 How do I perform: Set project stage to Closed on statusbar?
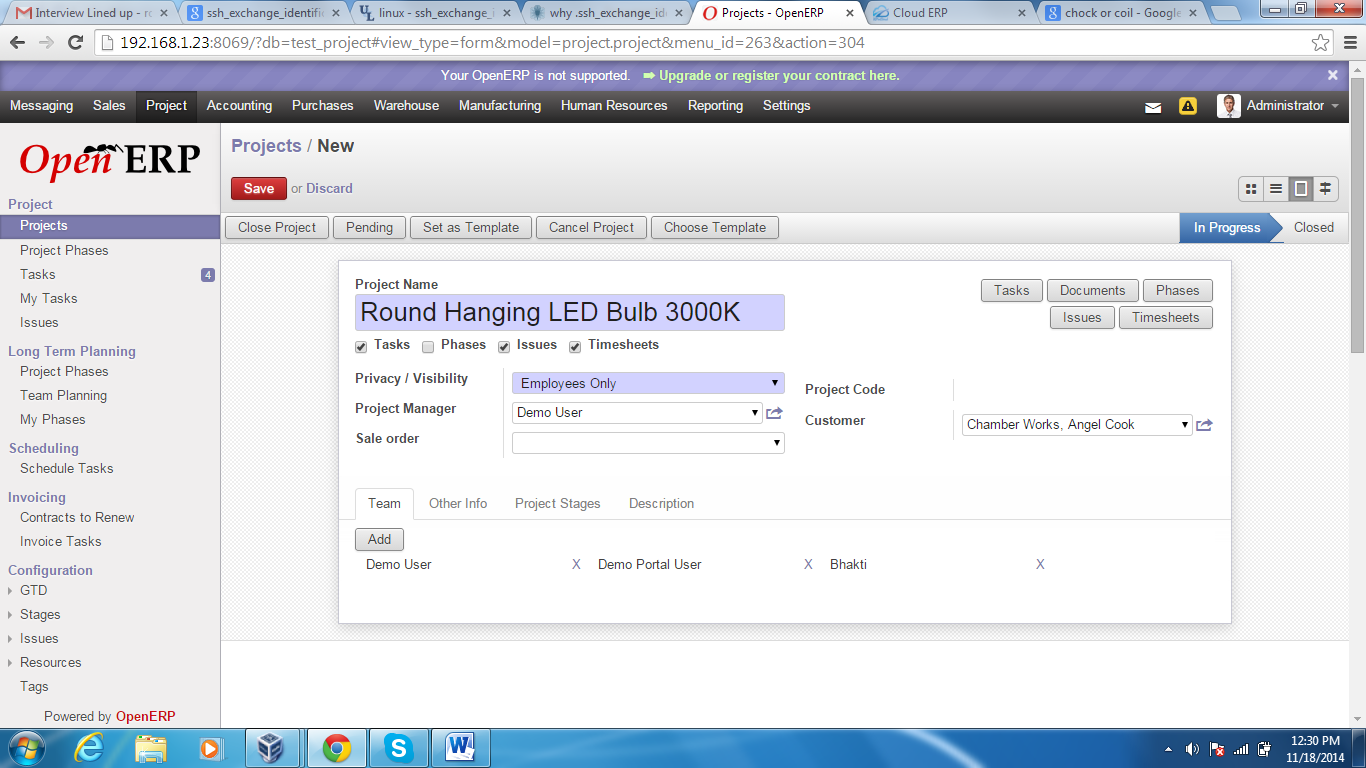point(1313,227)
